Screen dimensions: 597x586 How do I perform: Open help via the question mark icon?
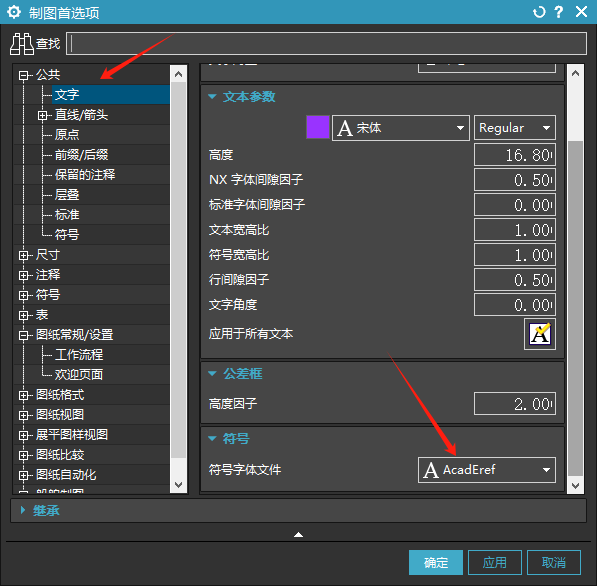click(559, 12)
